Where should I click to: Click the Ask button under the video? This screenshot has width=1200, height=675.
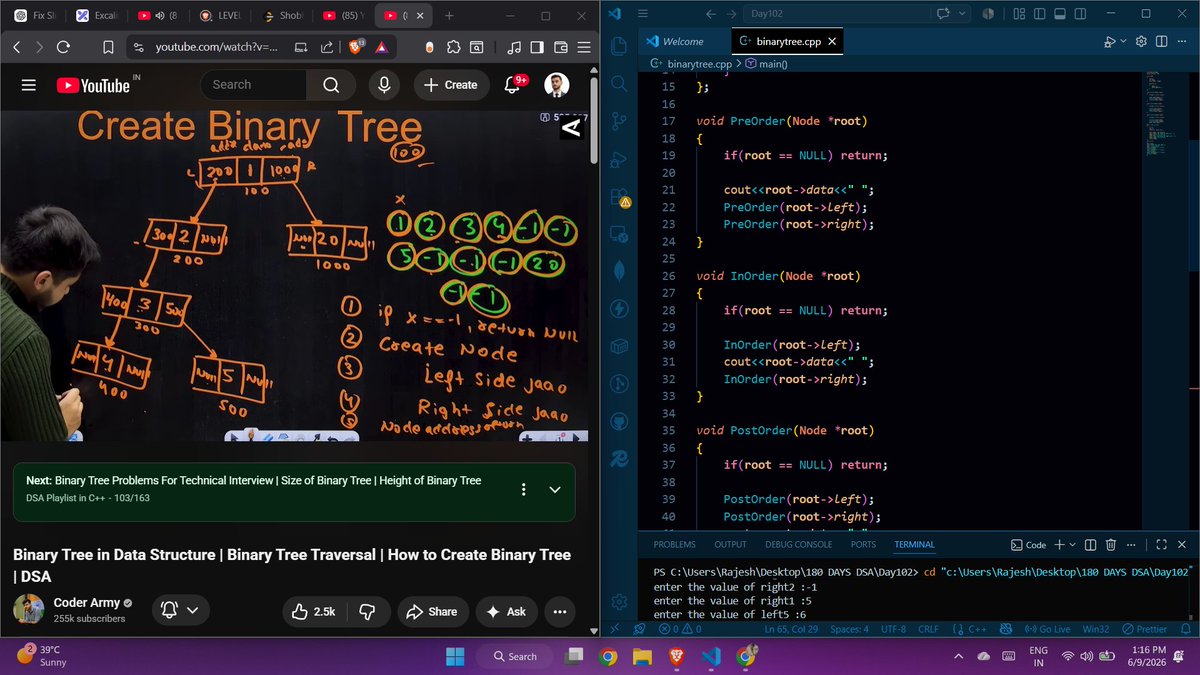pos(506,611)
